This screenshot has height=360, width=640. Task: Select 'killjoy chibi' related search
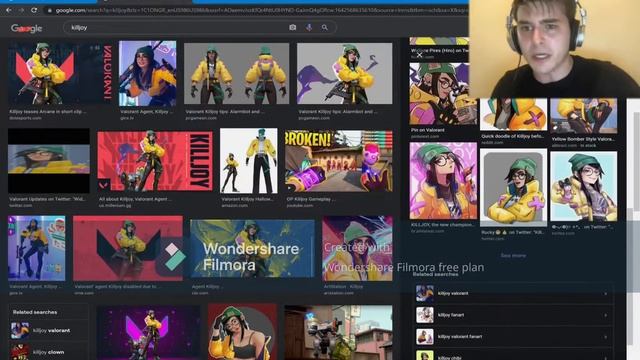[x=449, y=358]
